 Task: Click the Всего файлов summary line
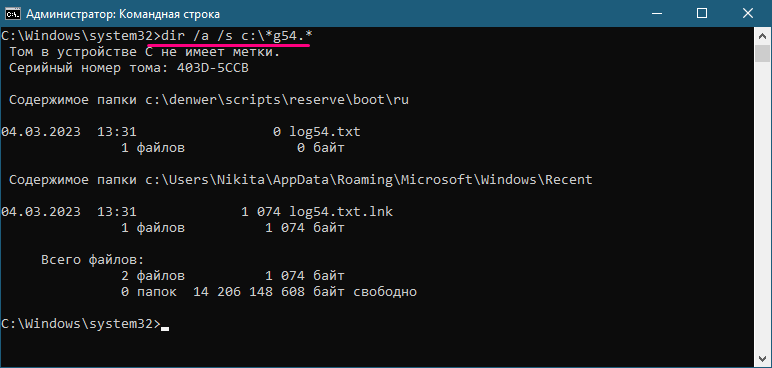tap(92, 260)
